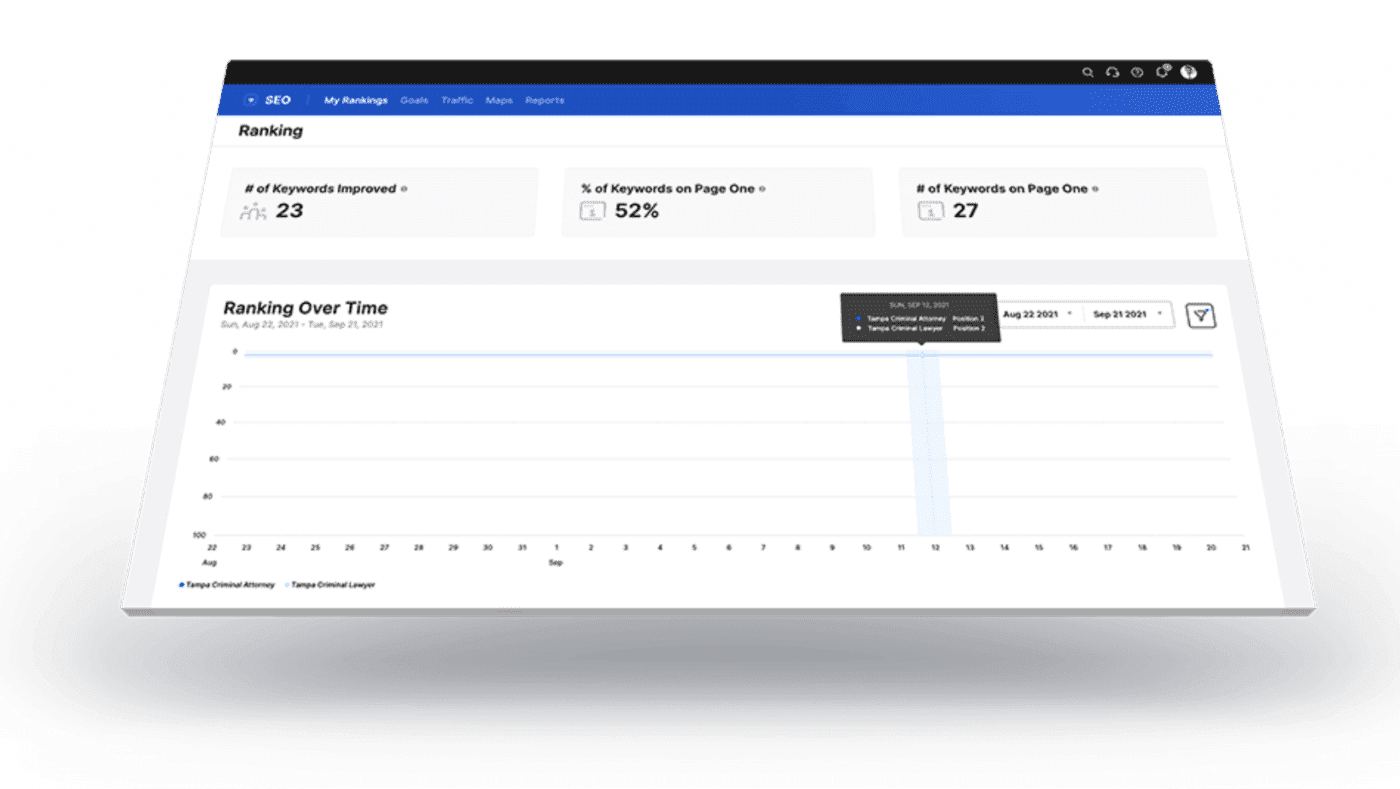
Task: Click the x-axis date label '31'
Action: [x=522, y=547]
